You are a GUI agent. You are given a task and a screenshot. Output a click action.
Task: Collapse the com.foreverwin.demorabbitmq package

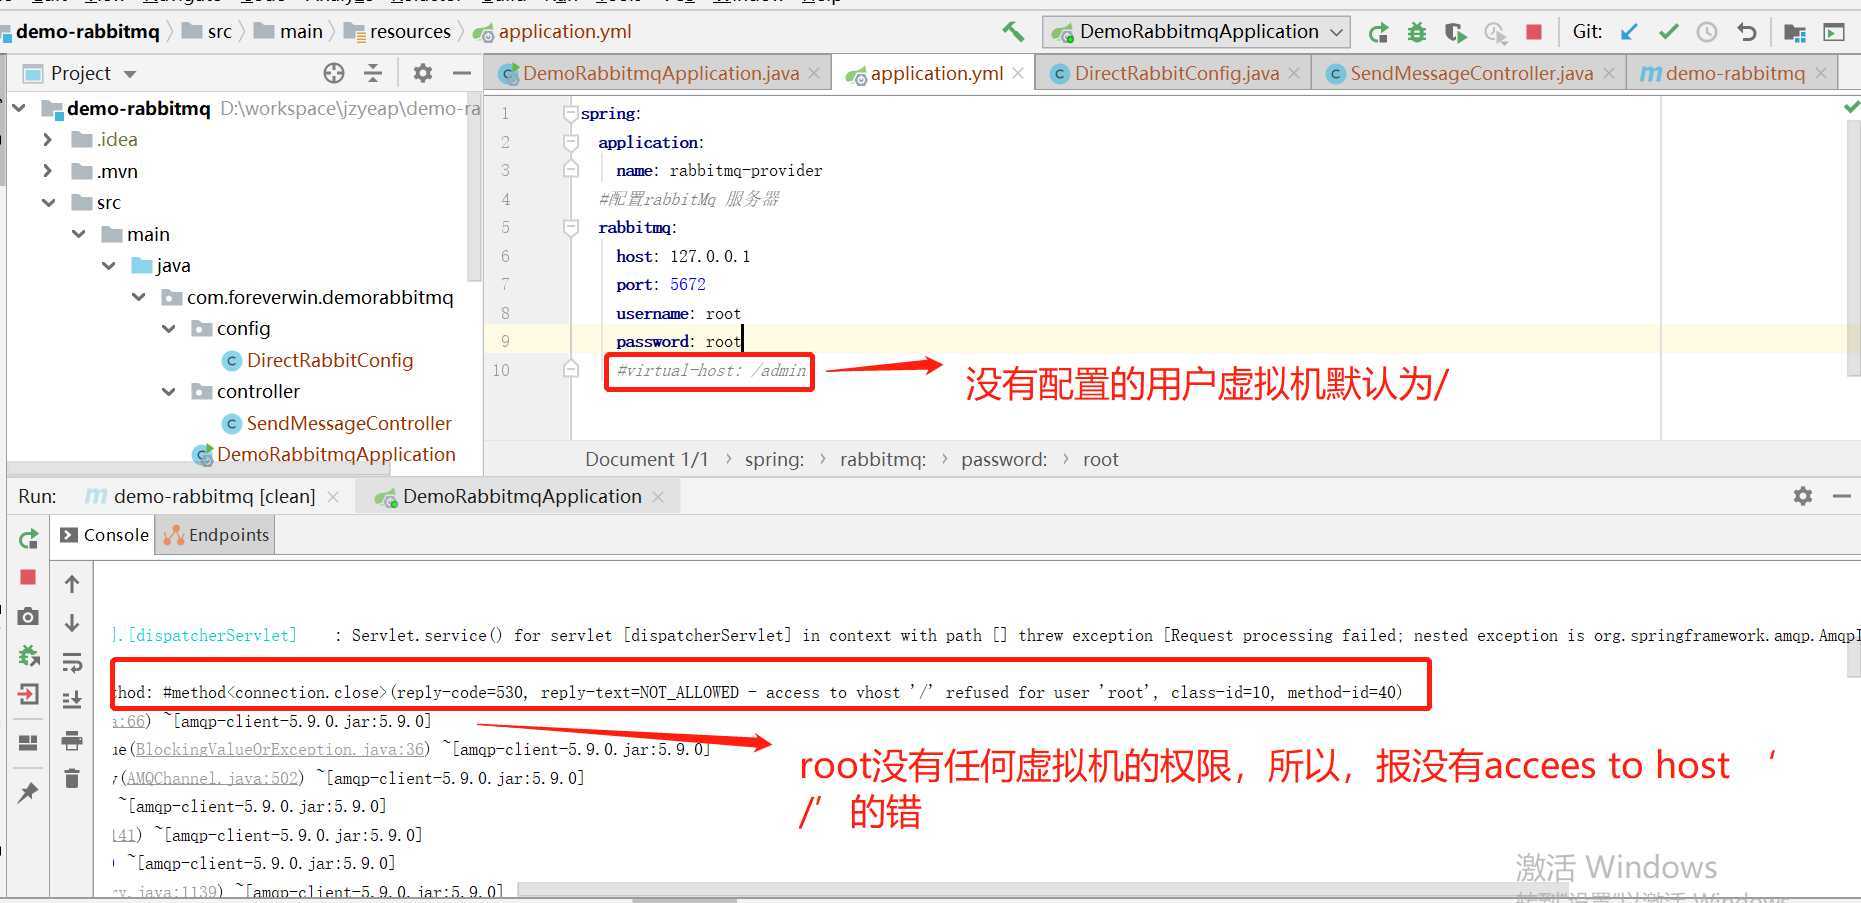tap(139, 297)
